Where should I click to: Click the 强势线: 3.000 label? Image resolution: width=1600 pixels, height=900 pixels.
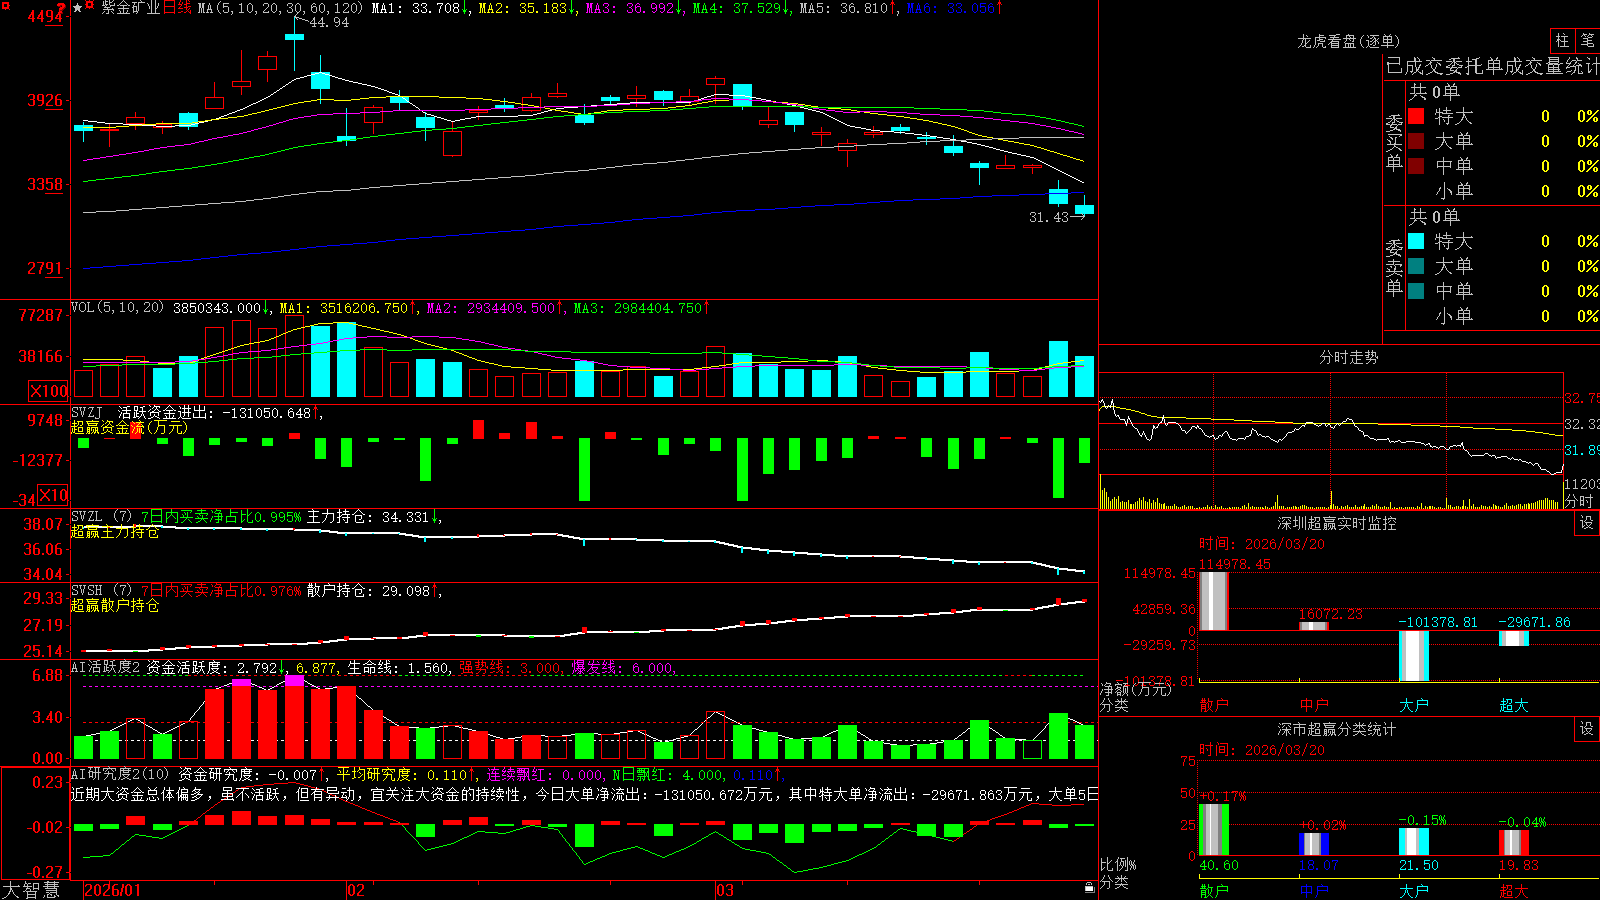pyautogui.click(x=510, y=667)
